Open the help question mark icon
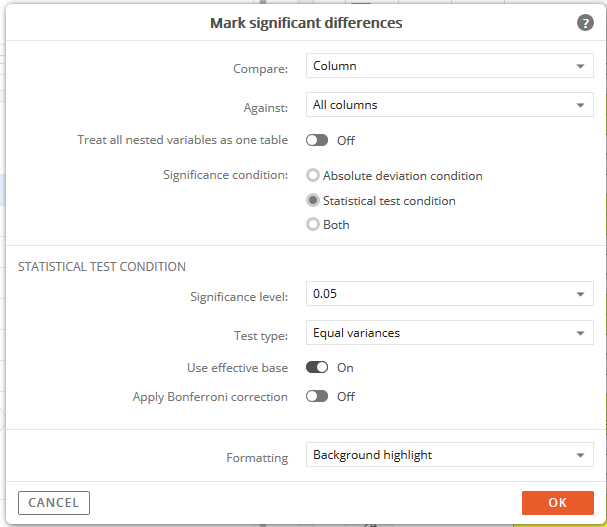The width and height of the screenshot is (607, 527). pos(585,23)
